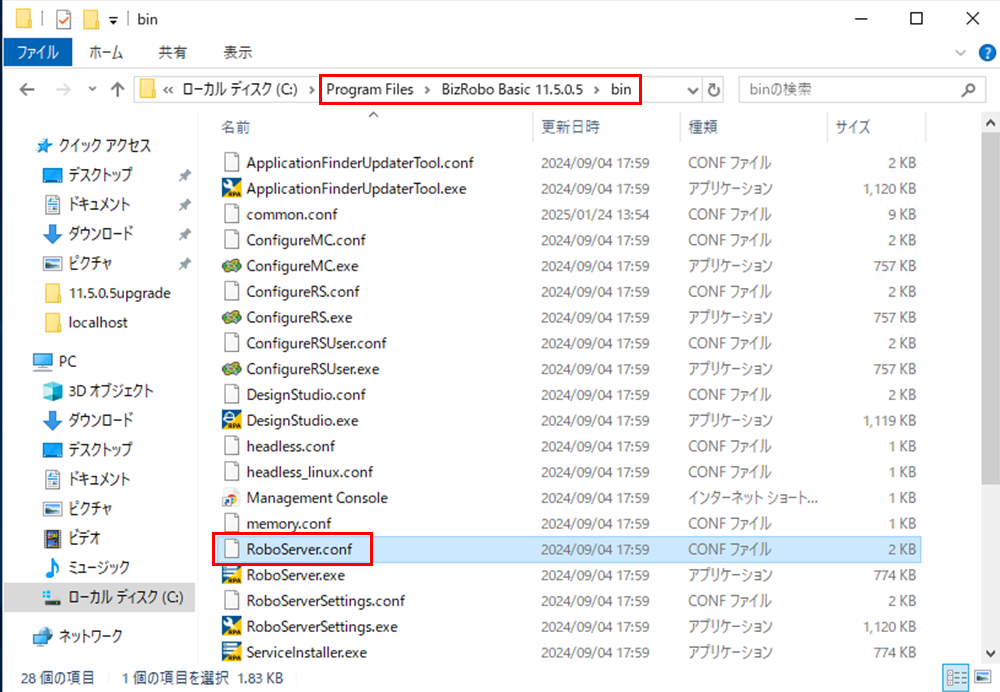Refresh the bin folder view
This screenshot has width=1000, height=692.
point(714,90)
